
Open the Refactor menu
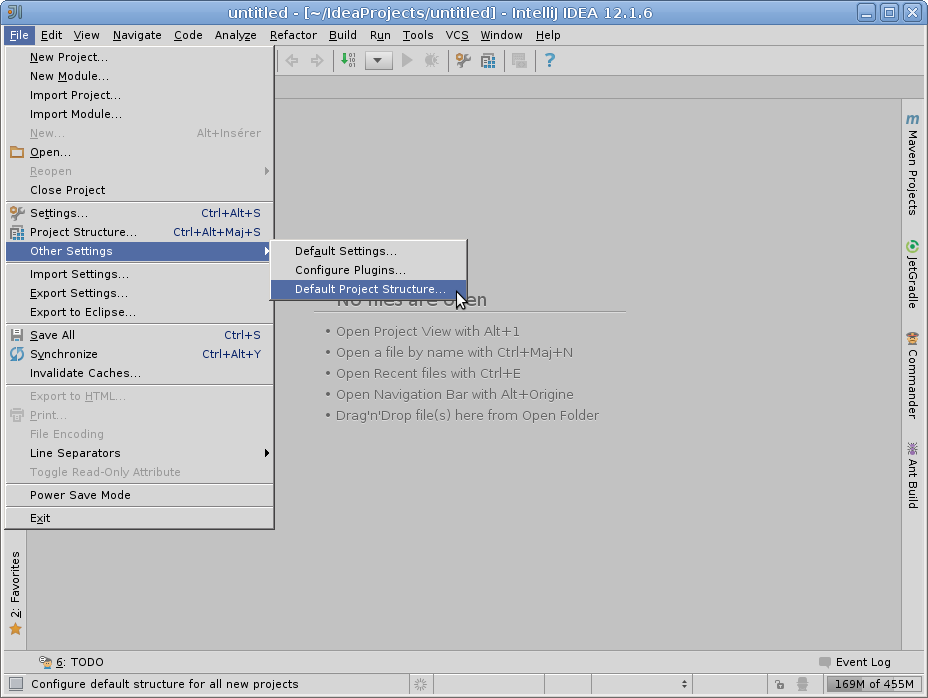pyautogui.click(x=294, y=36)
